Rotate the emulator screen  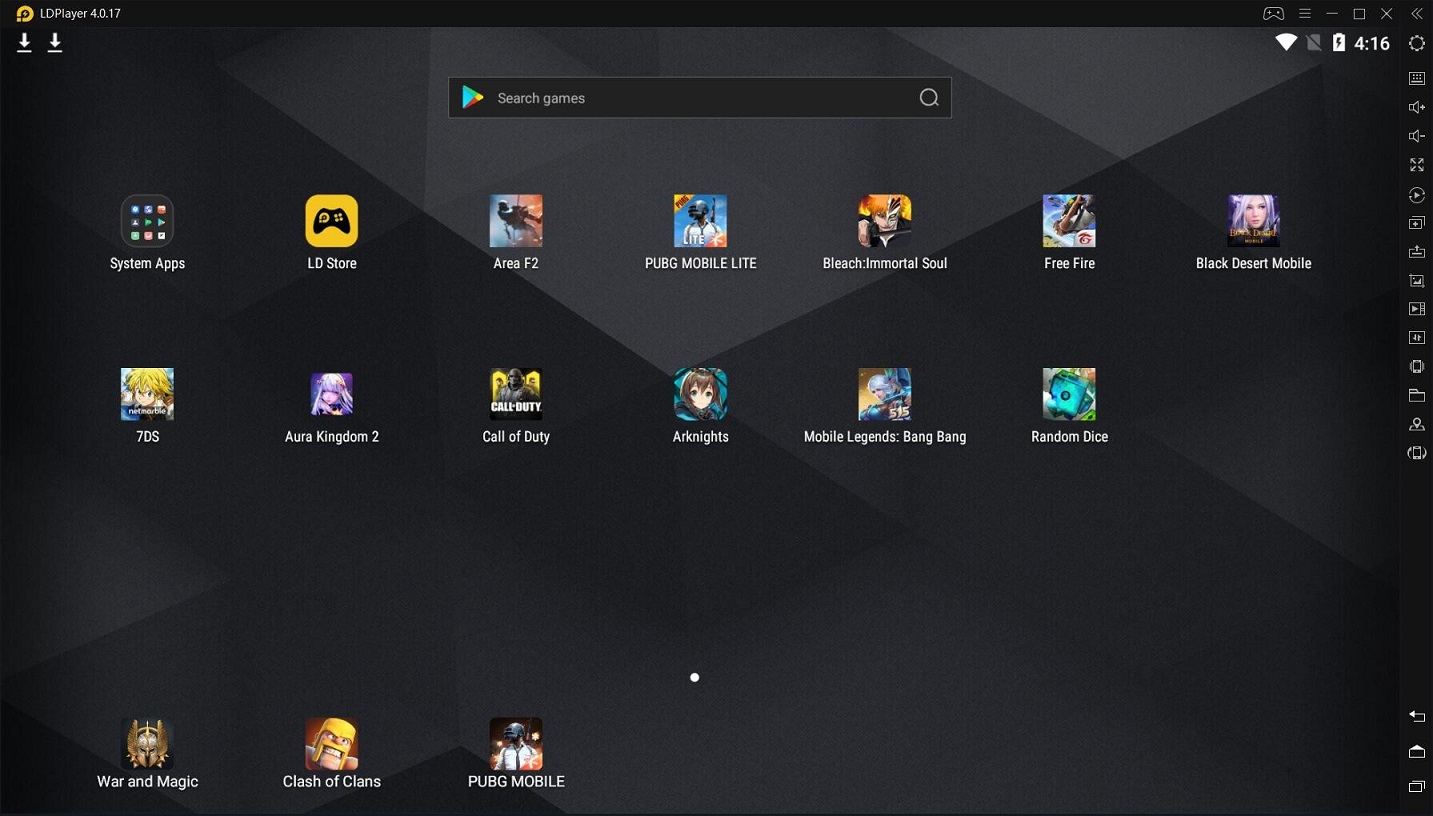(x=1417, y=453)
